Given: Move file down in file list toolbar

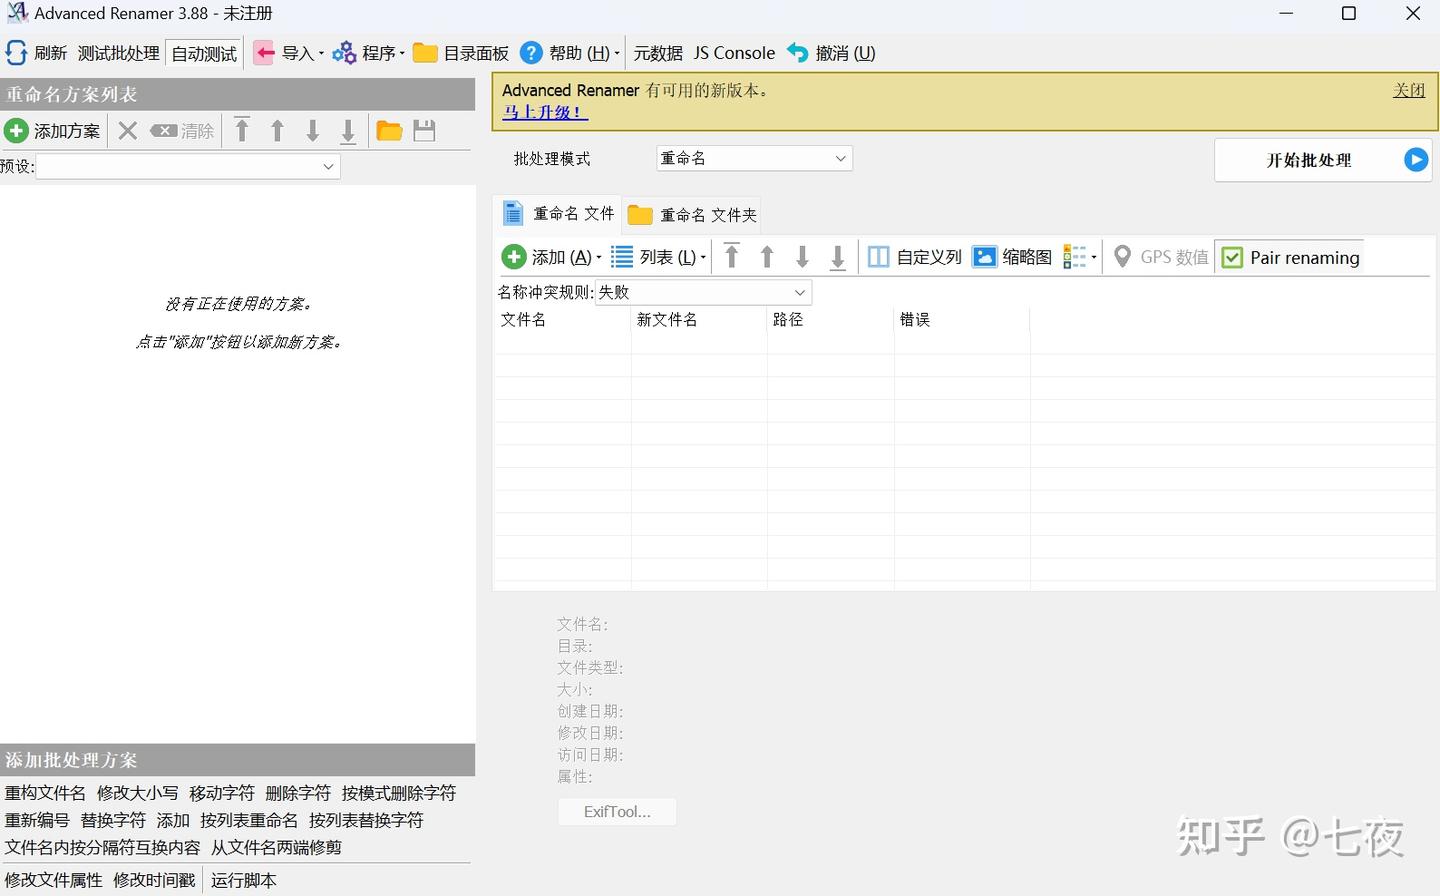Looking at the screenshot, I should point(802,257).
